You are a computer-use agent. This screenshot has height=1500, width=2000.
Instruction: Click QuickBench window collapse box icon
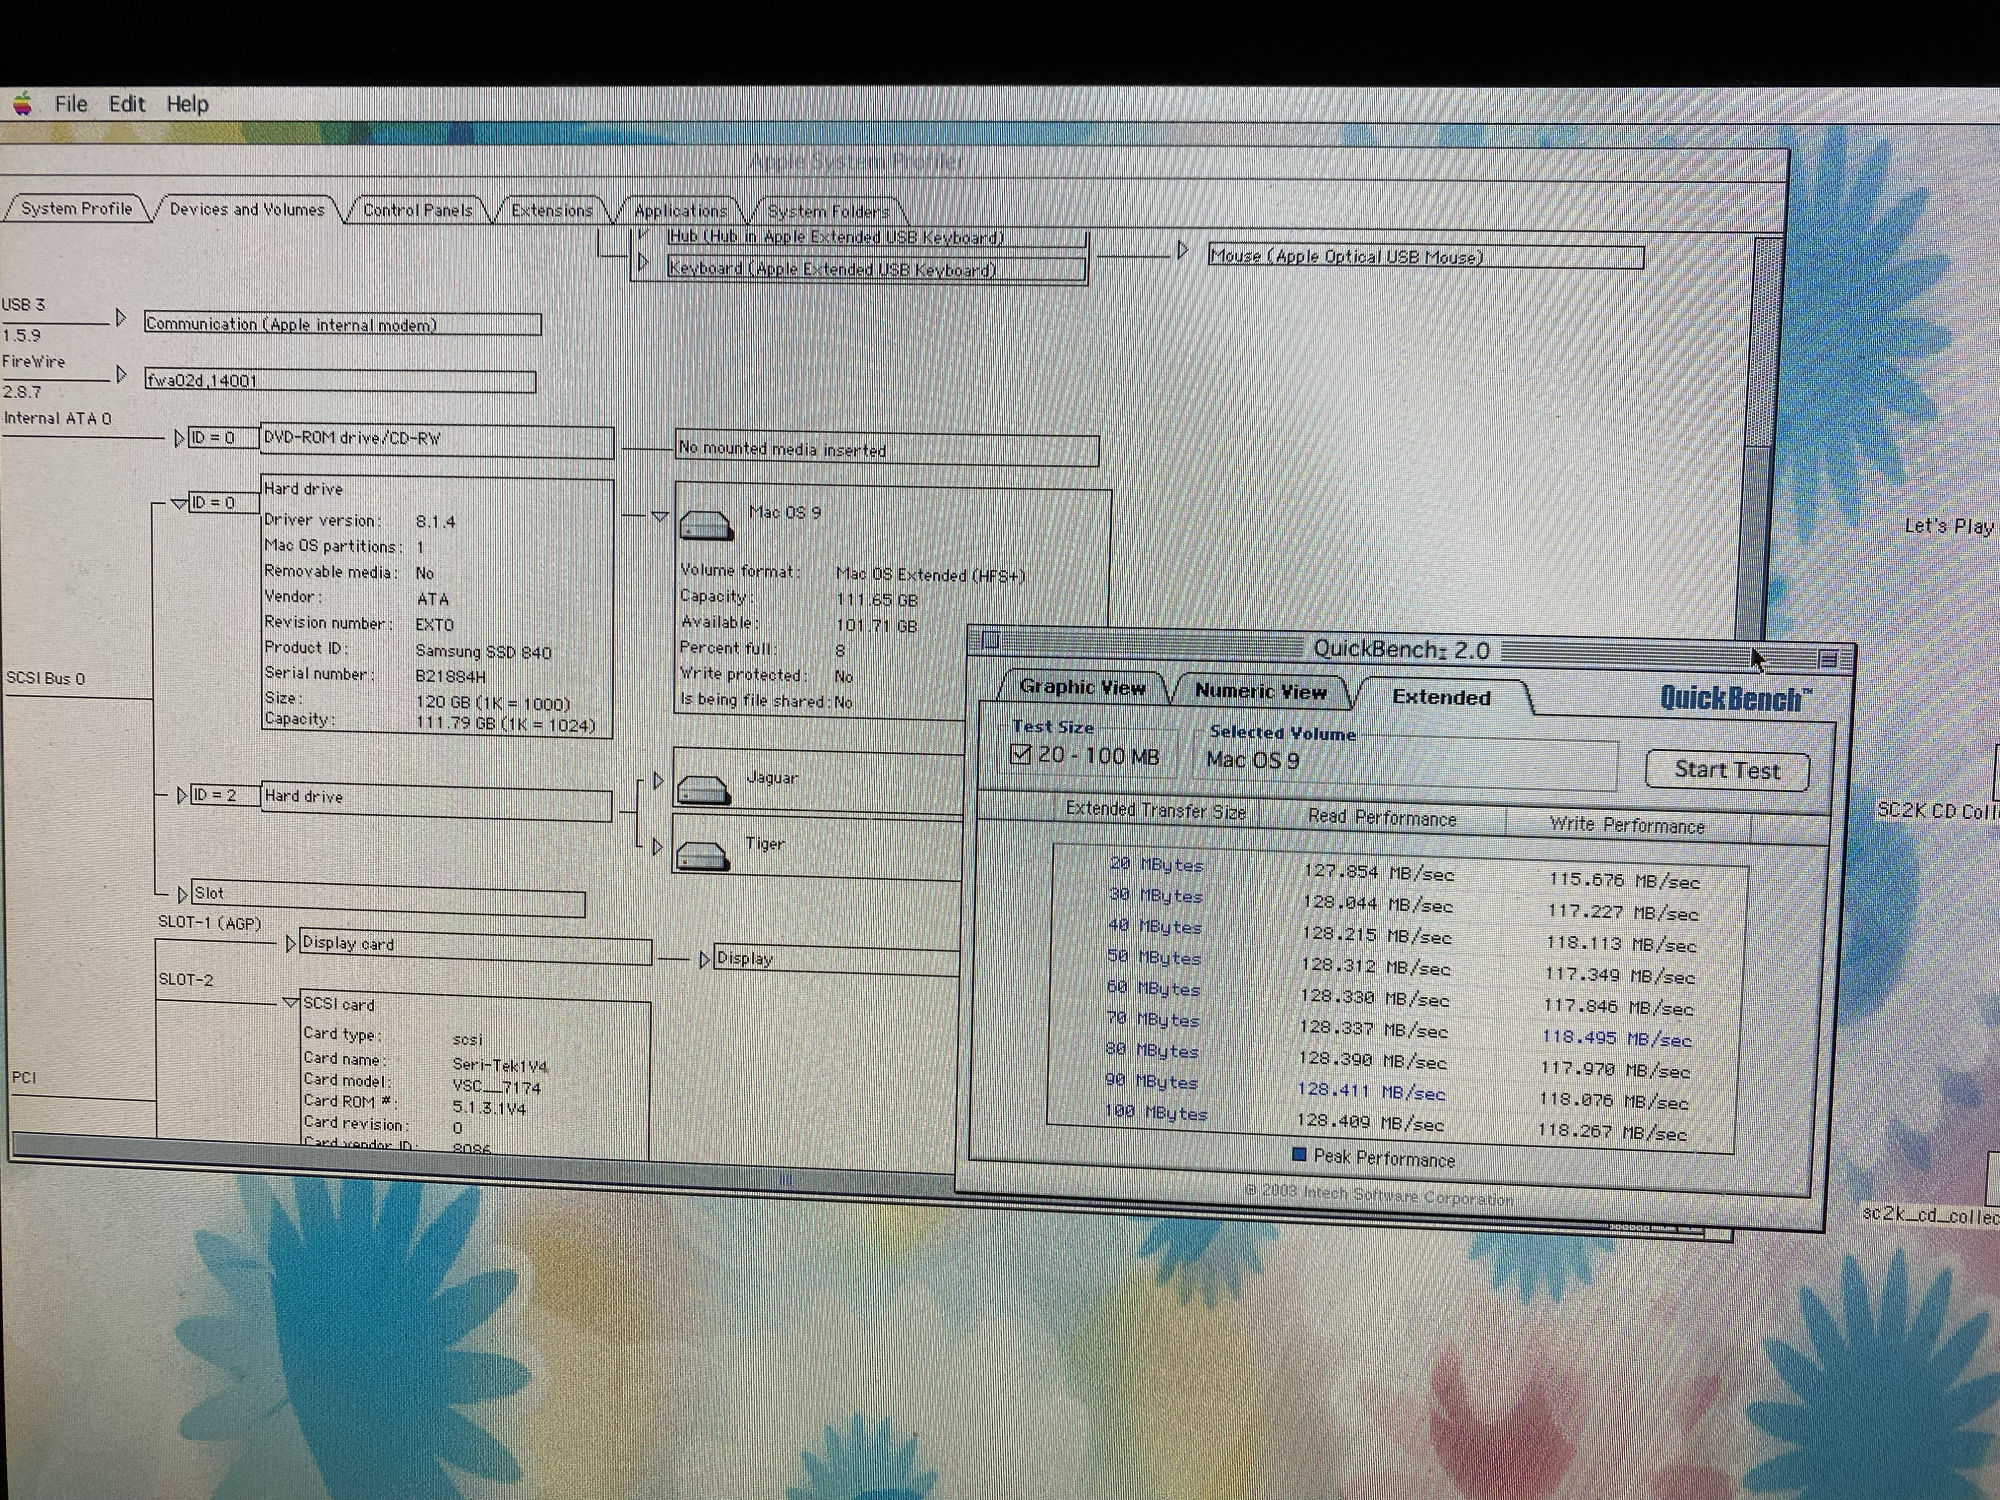(x=1828, y=659)
